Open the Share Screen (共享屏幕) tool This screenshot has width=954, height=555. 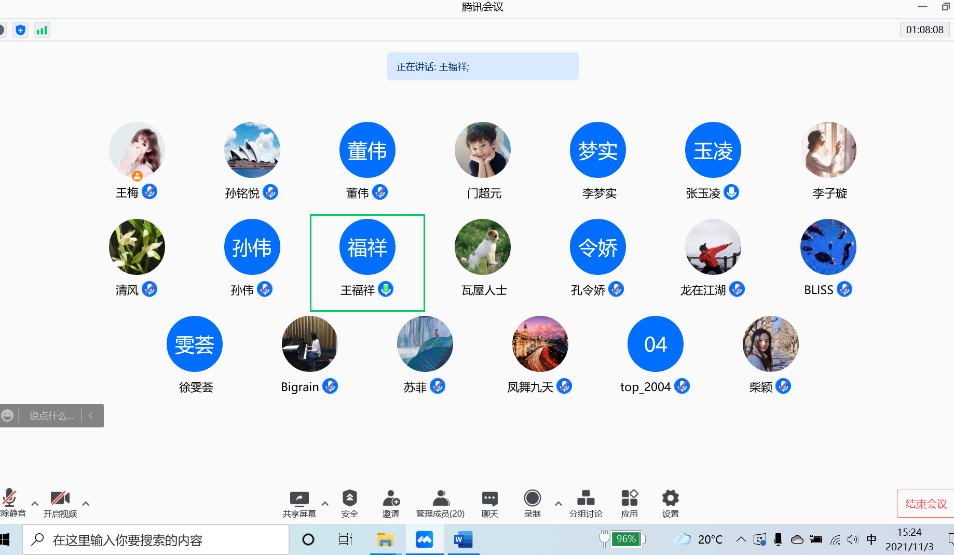click(298, 499)
